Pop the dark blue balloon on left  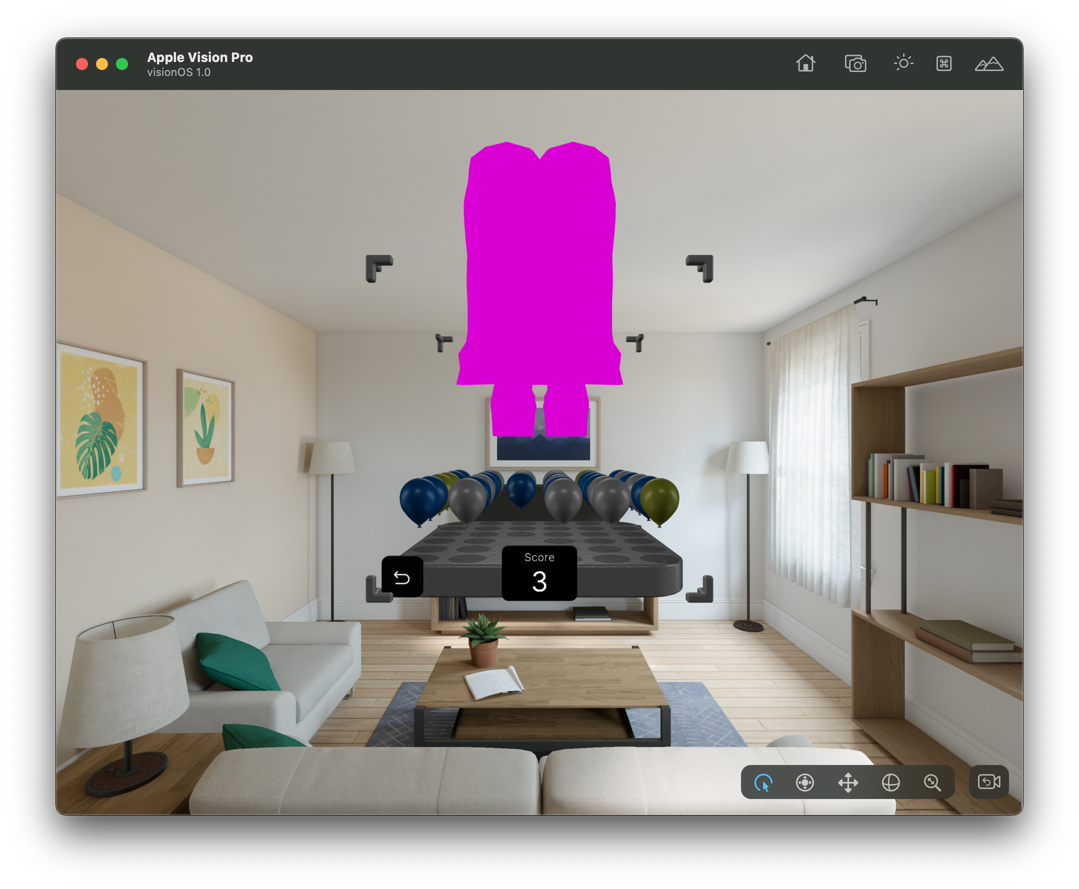420,501
